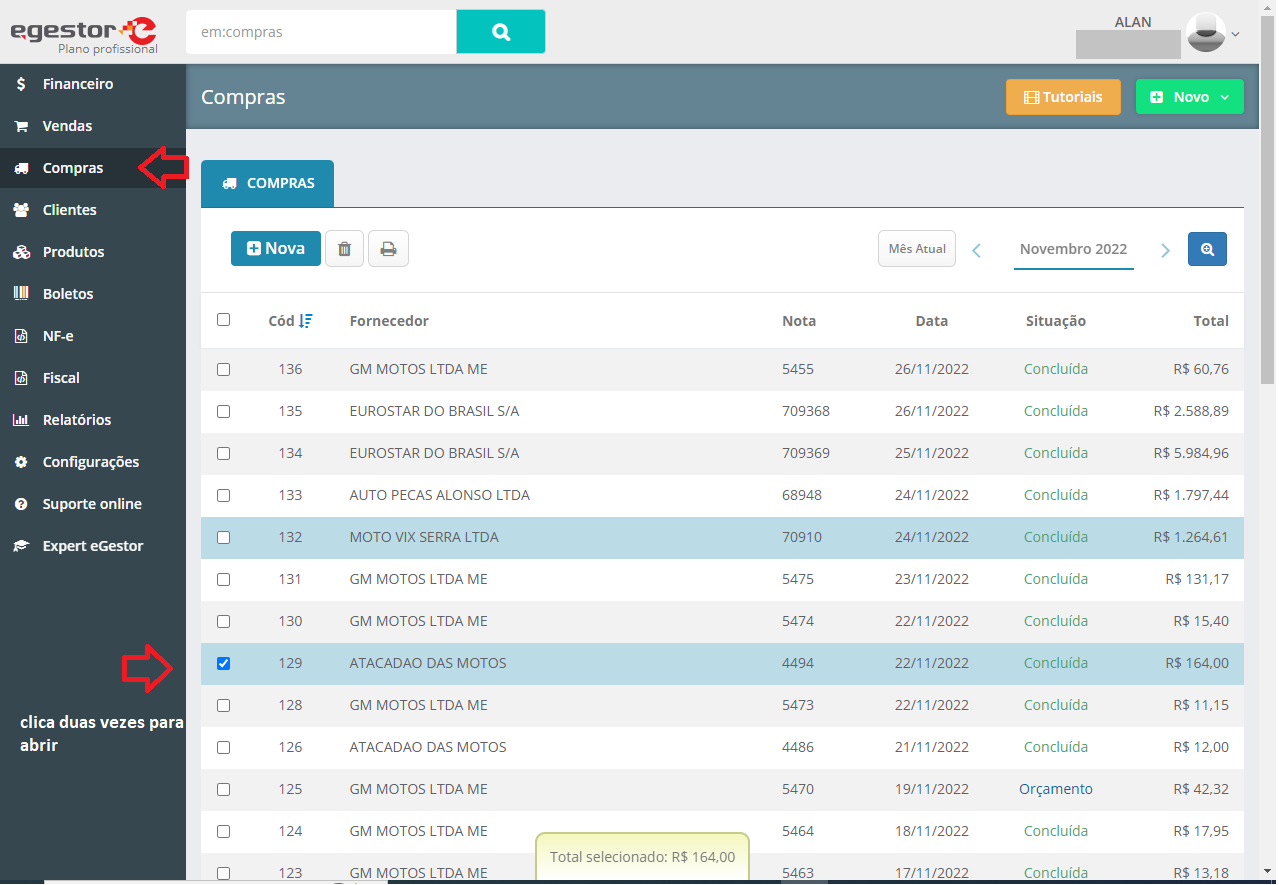The height and width of the screenshot is (885, 1279).
Task: Go to previous month chevron
Action: pyautogui.click(x=976, y=250)
